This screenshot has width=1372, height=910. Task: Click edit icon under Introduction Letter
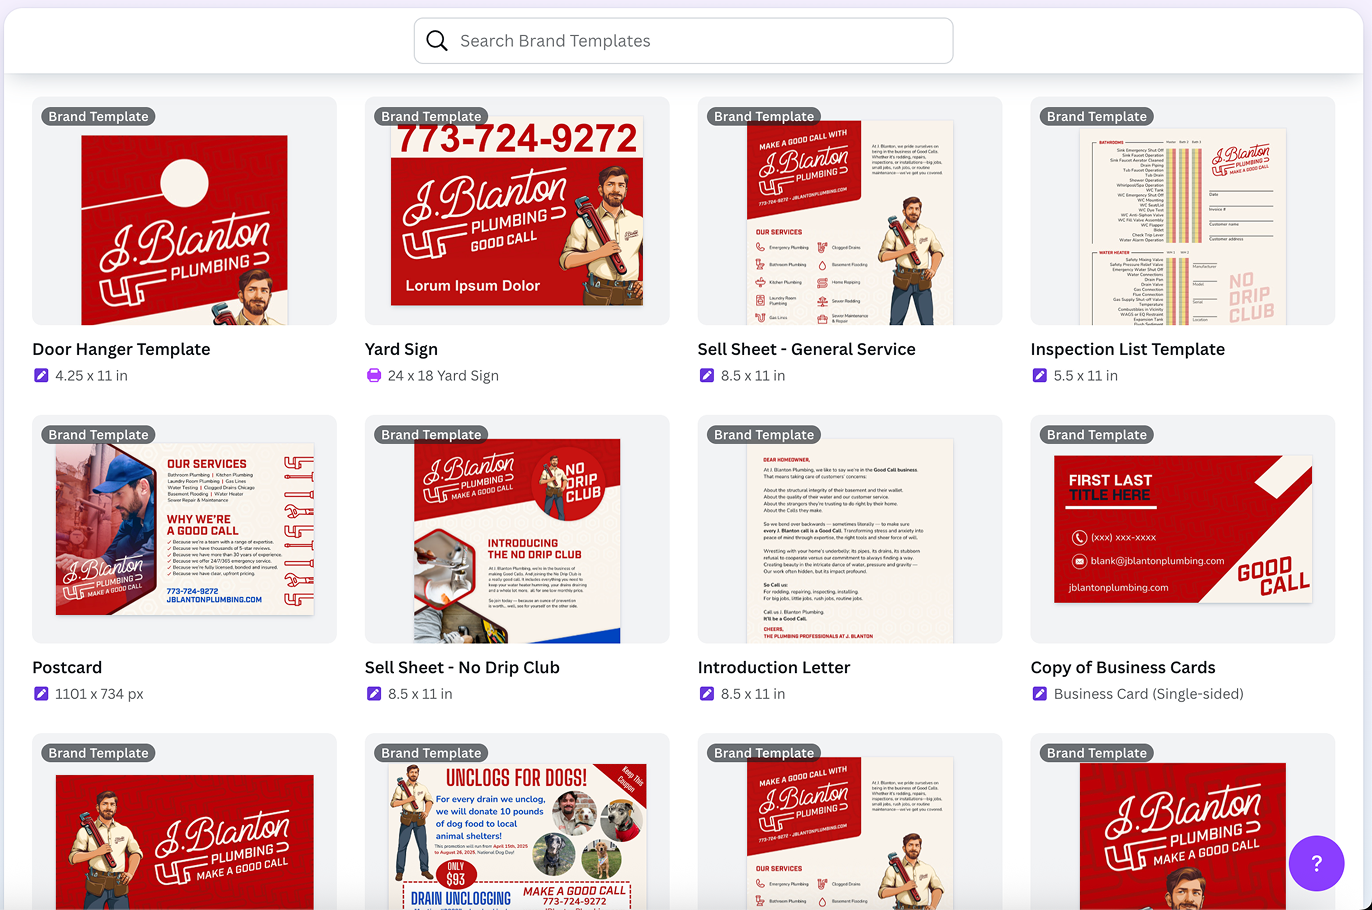707,694
